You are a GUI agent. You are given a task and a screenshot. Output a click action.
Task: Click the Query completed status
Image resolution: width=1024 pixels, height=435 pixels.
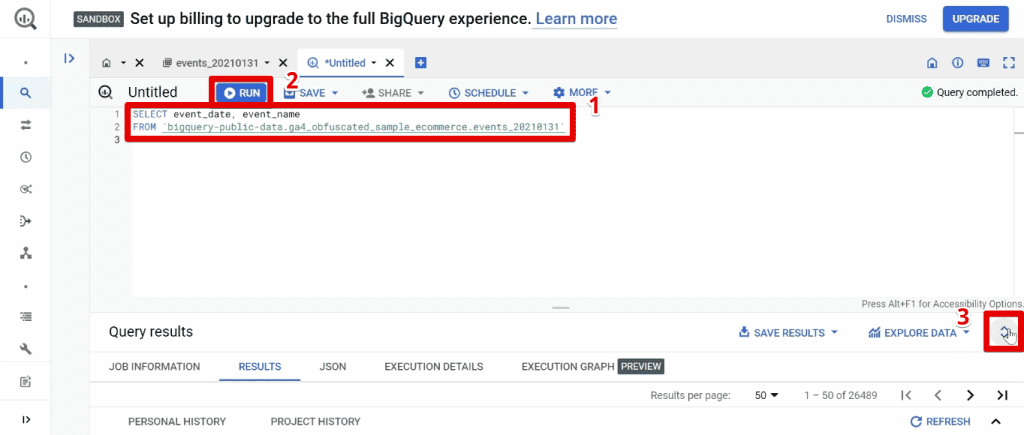pyautogui.click(x=969, y=93)
